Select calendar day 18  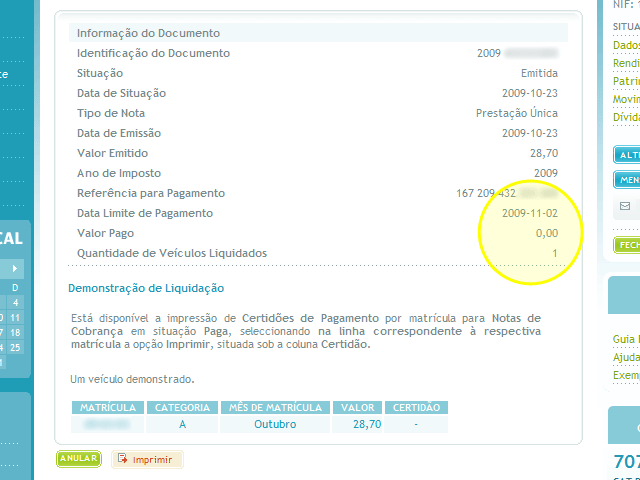[x=15, y=333]
